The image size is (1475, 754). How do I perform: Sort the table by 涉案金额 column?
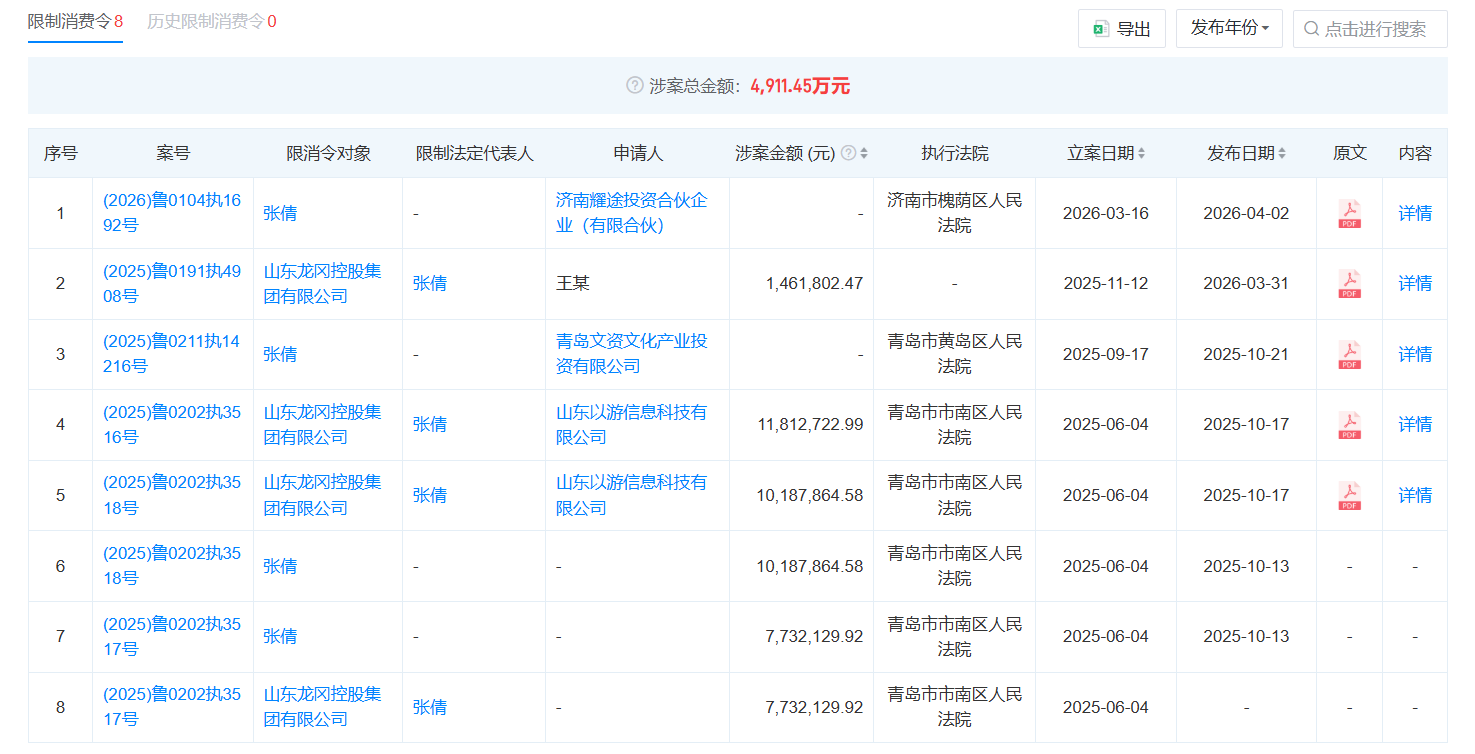[864, 153]
